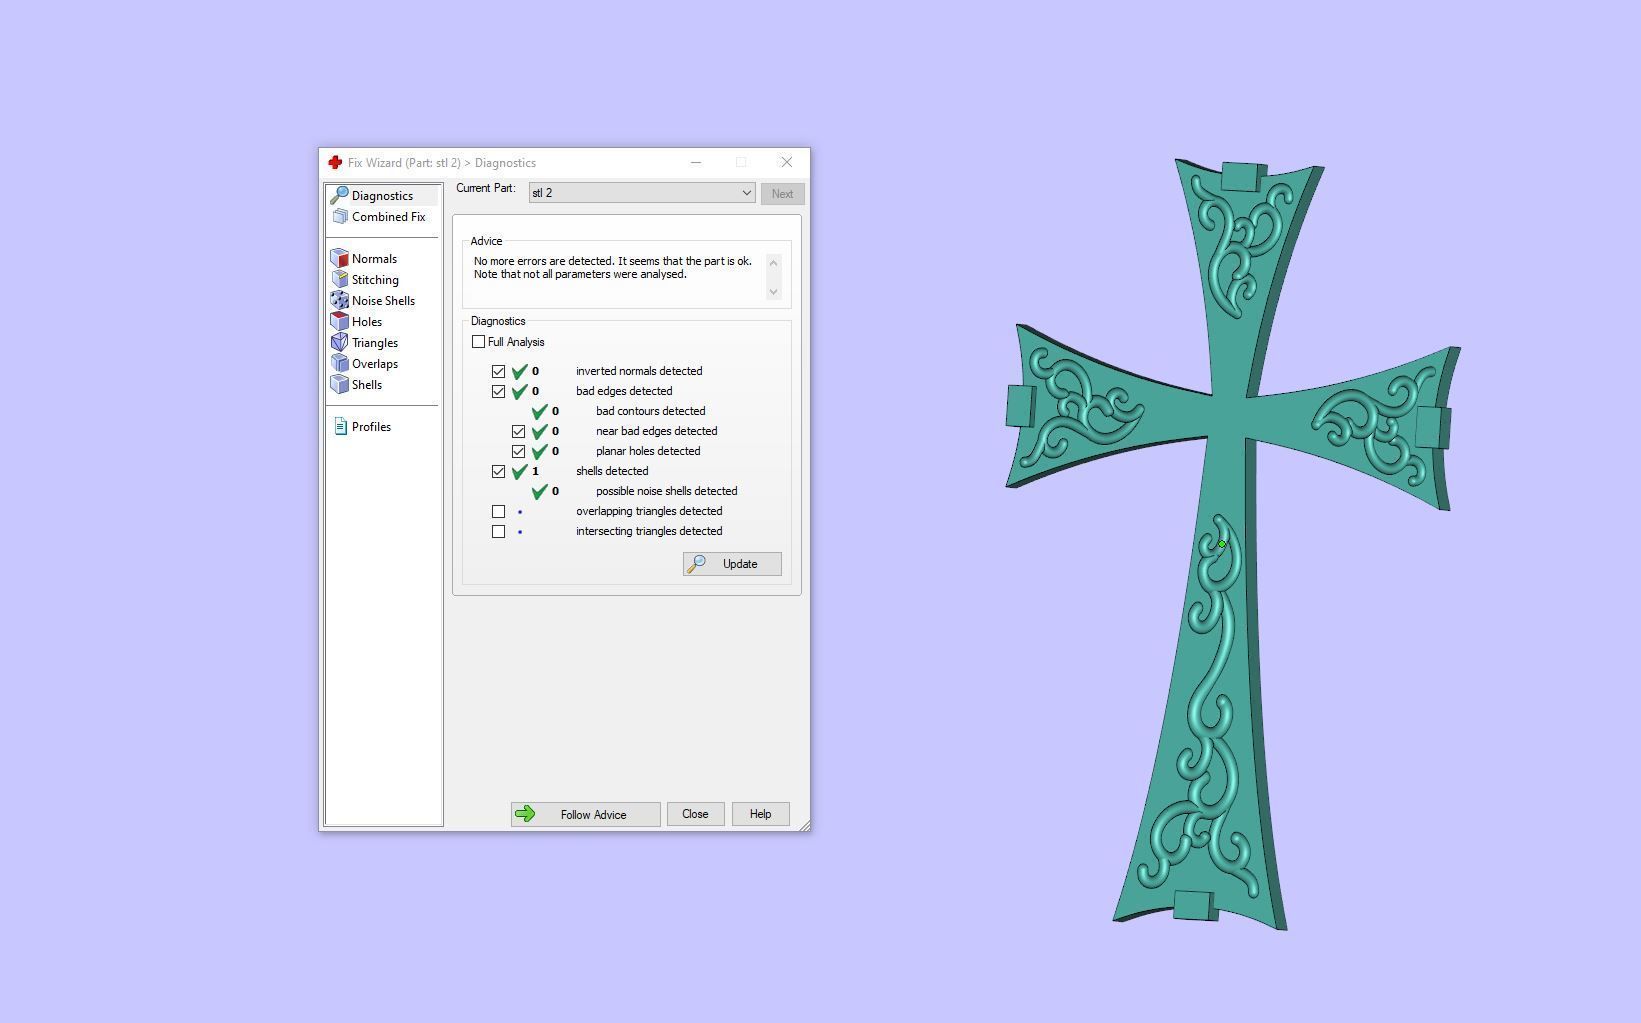Go to the Stitching page
This screenshot has width=1641, height=1023.
coord(375,279)
